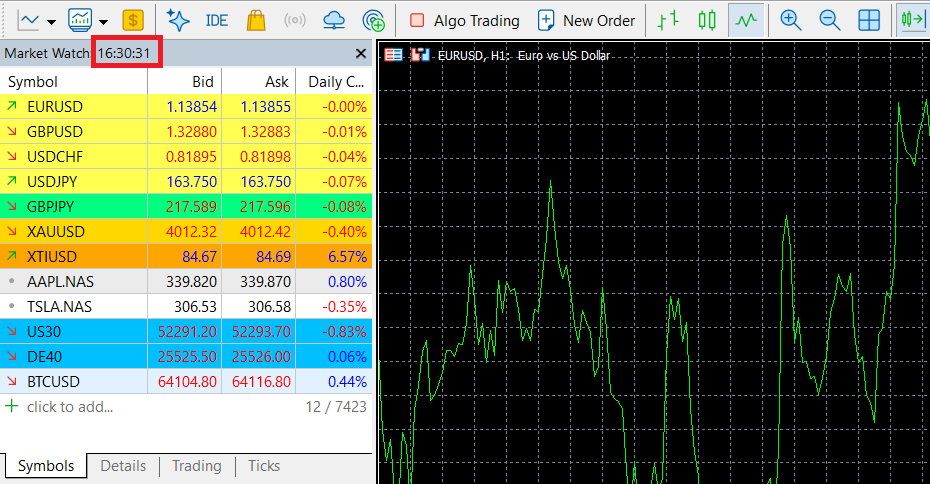The height and width of the screenshot is (484, 930).
Task: Sort by the Ask column header
Action: 259,82
